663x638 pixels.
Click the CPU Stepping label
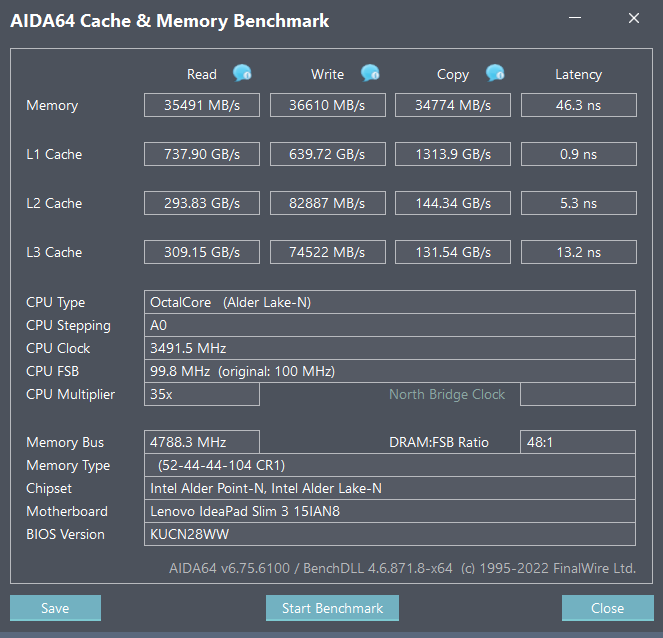(x=68, y=326)
